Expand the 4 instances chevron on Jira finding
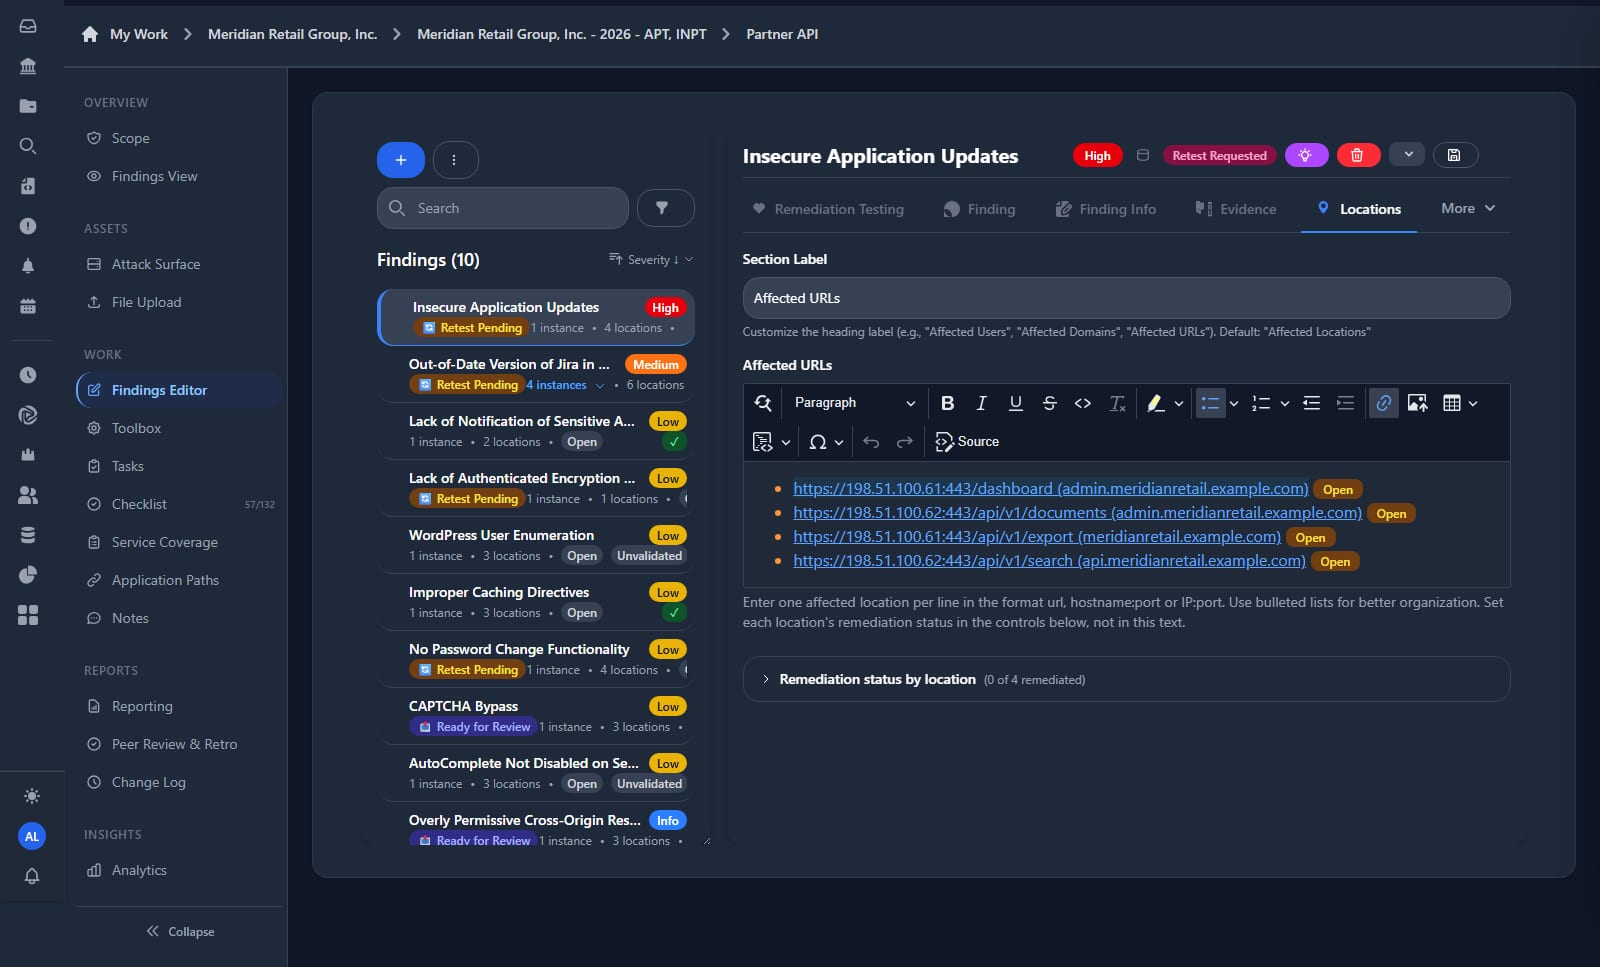The width and height of the screenshot is (1600, 967). (x=600, y=385)
